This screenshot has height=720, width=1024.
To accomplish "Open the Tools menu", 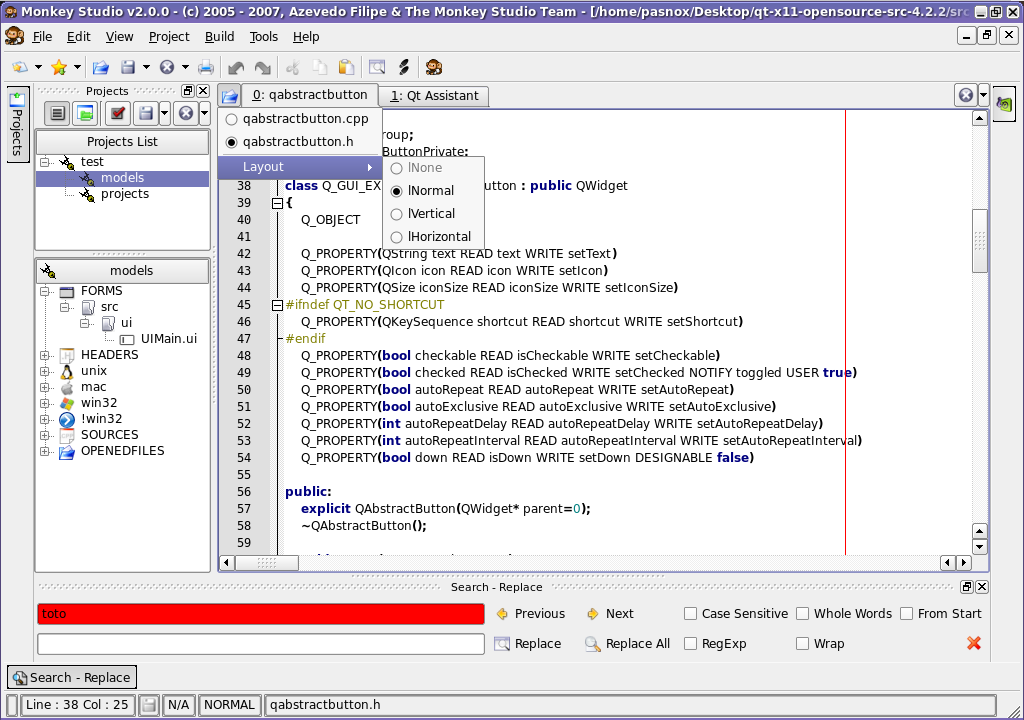I will click(x=264, y=37).
